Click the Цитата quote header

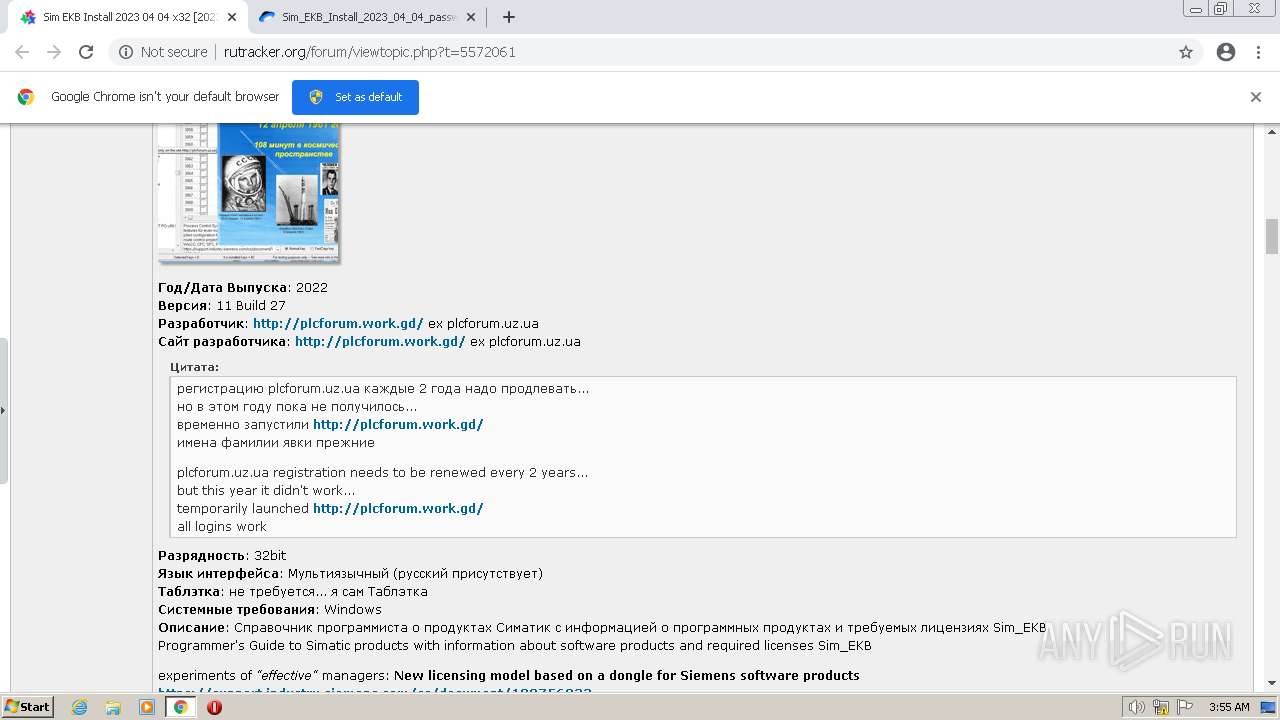pyautogui.click(x=194, y=367)
